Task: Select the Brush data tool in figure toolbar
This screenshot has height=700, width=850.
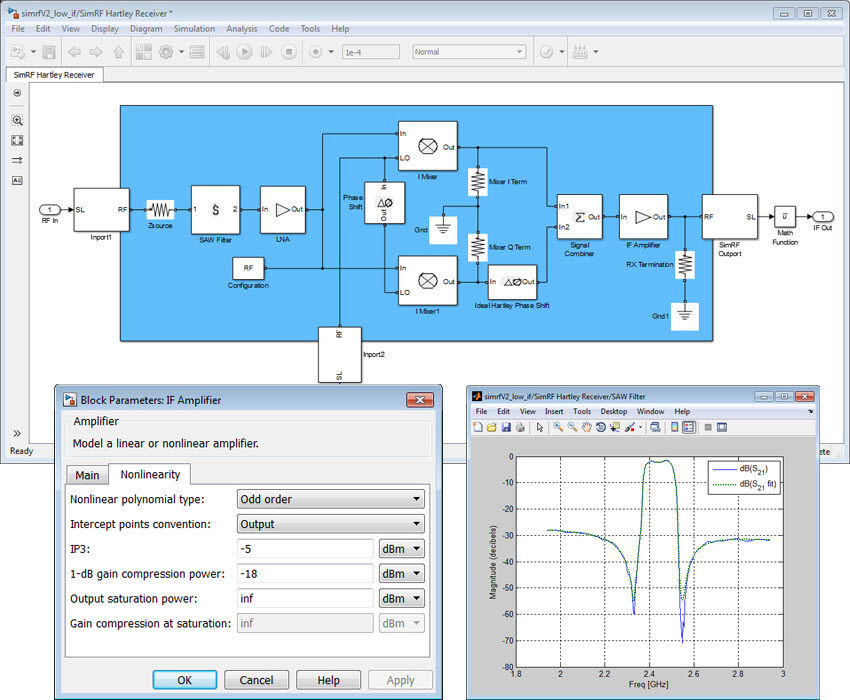Action: tap(629, 427)
